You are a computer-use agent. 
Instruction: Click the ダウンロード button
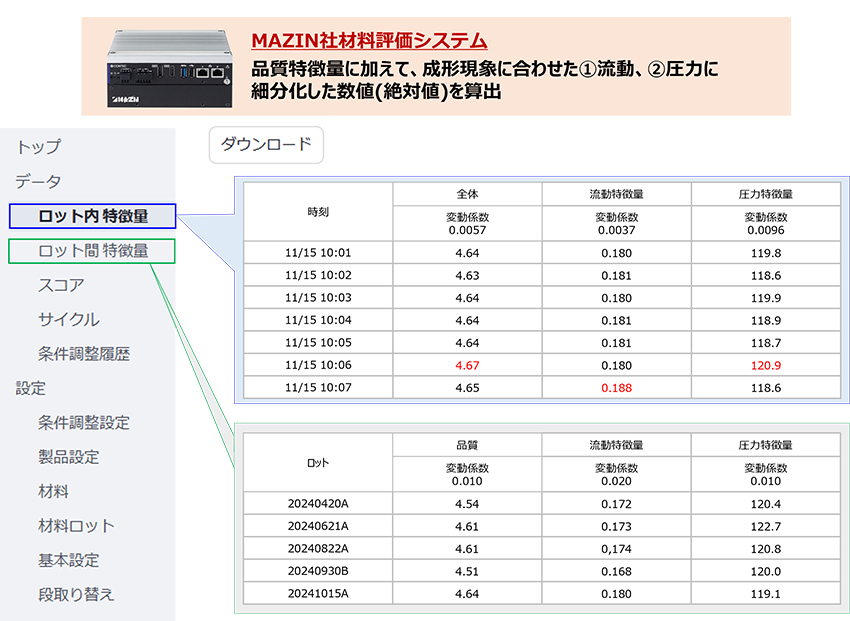tap(266, 145)
